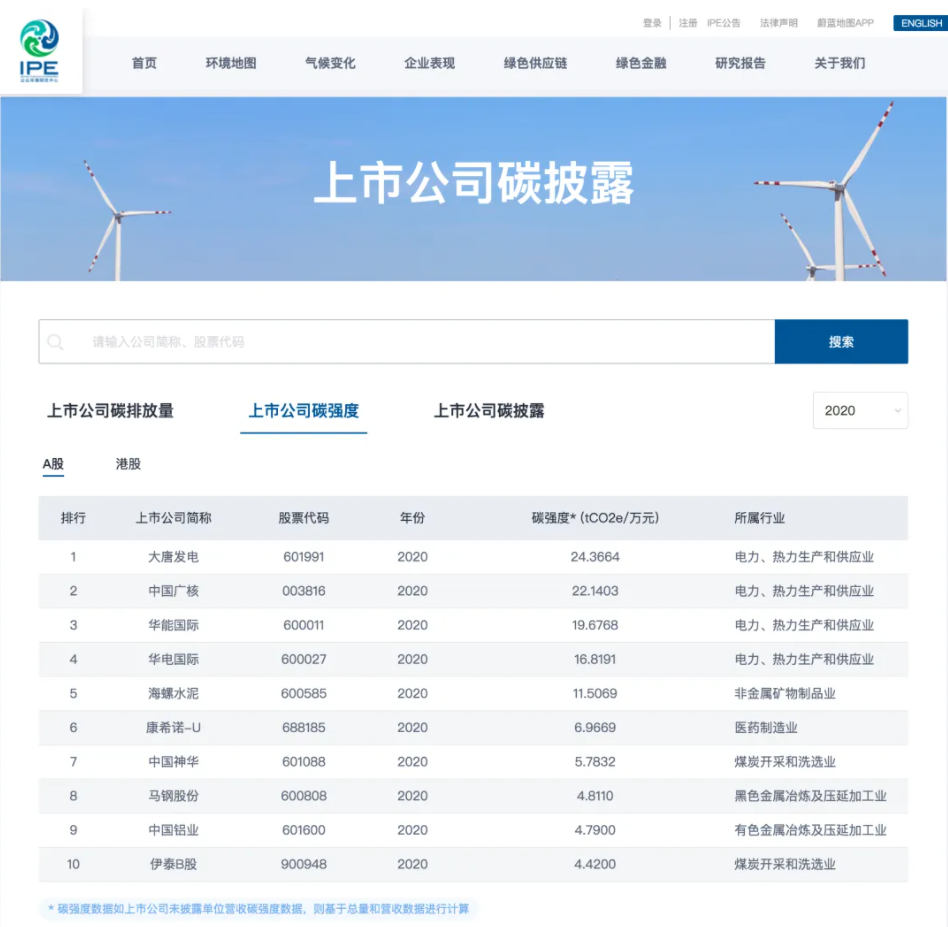This screenshot has width=948, height=927.
Task: Click company name 伊泰B股
Action: click(x=174, y=864)
